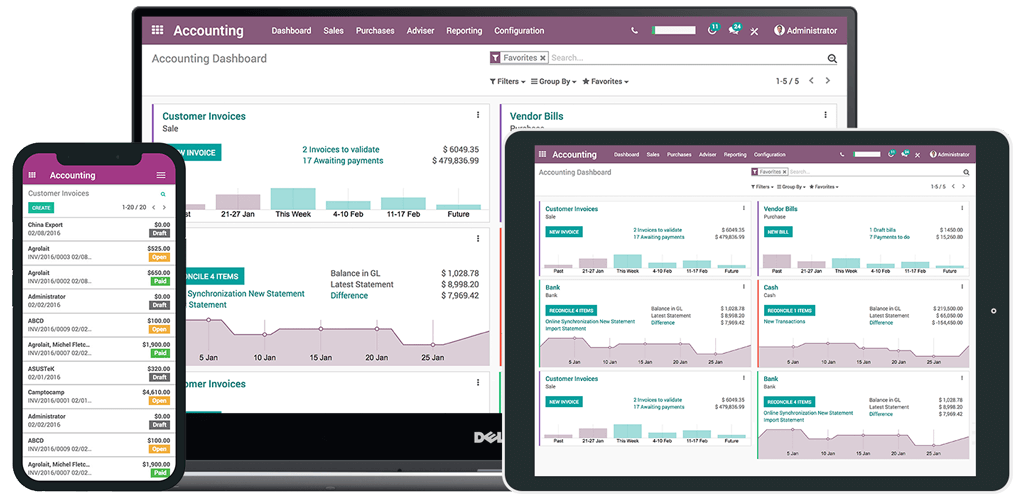
Task: Open hamburger menu on phone Accounting header
Action: point(161,175)
